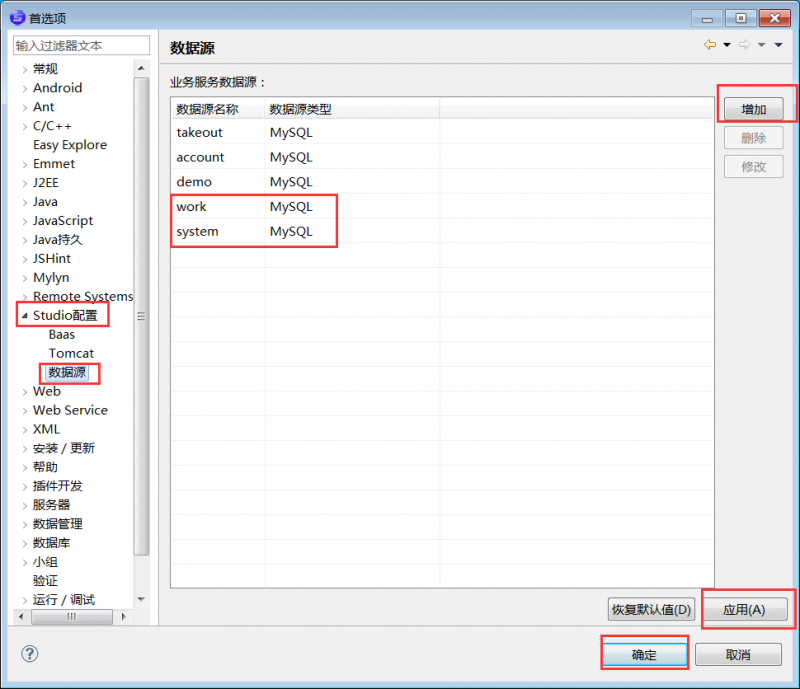Expand the Web Service tree node
The image size is (800, 689).
coord(24,410)
